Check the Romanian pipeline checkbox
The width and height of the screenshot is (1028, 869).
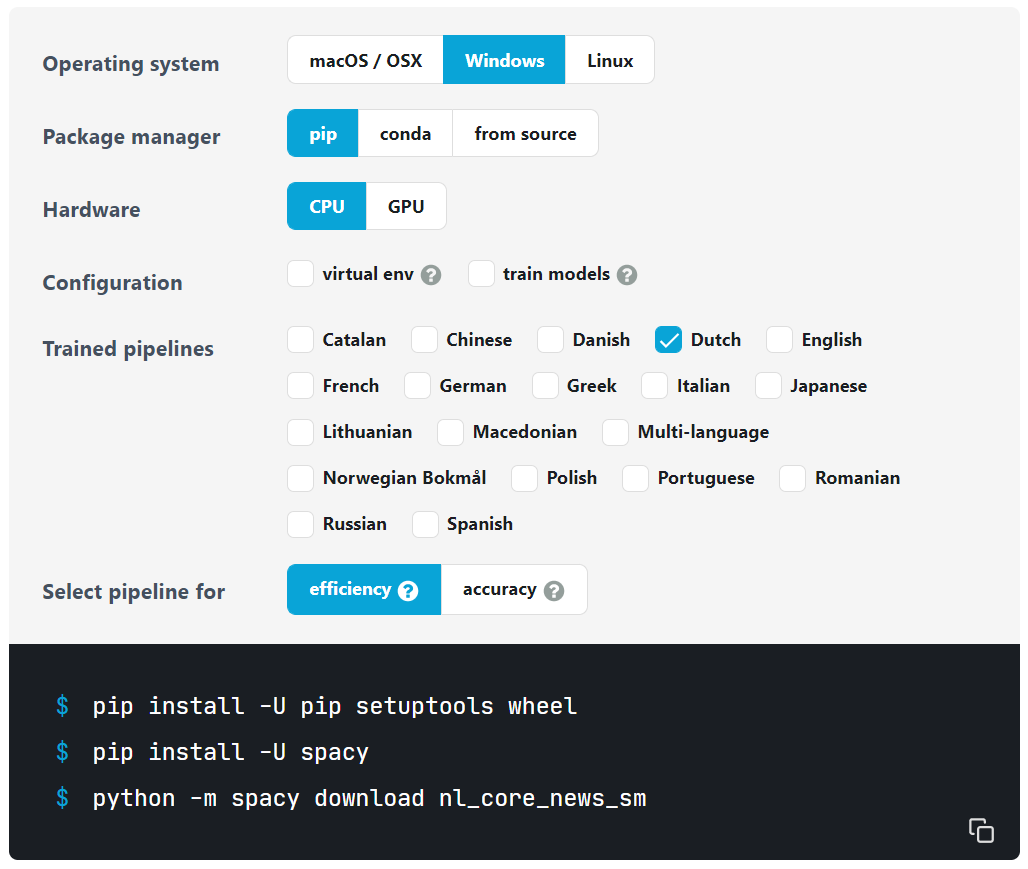792,478
